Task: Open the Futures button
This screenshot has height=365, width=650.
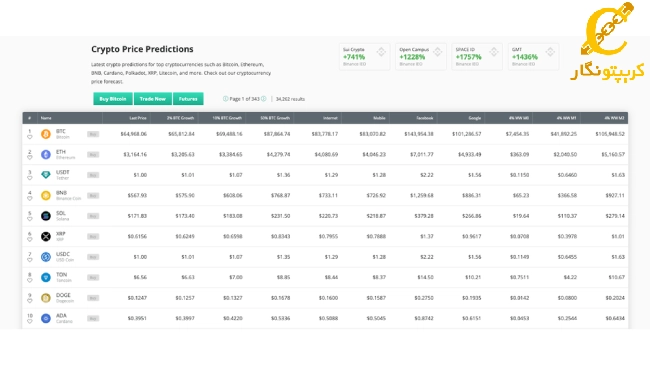Action: click(188, 99)
